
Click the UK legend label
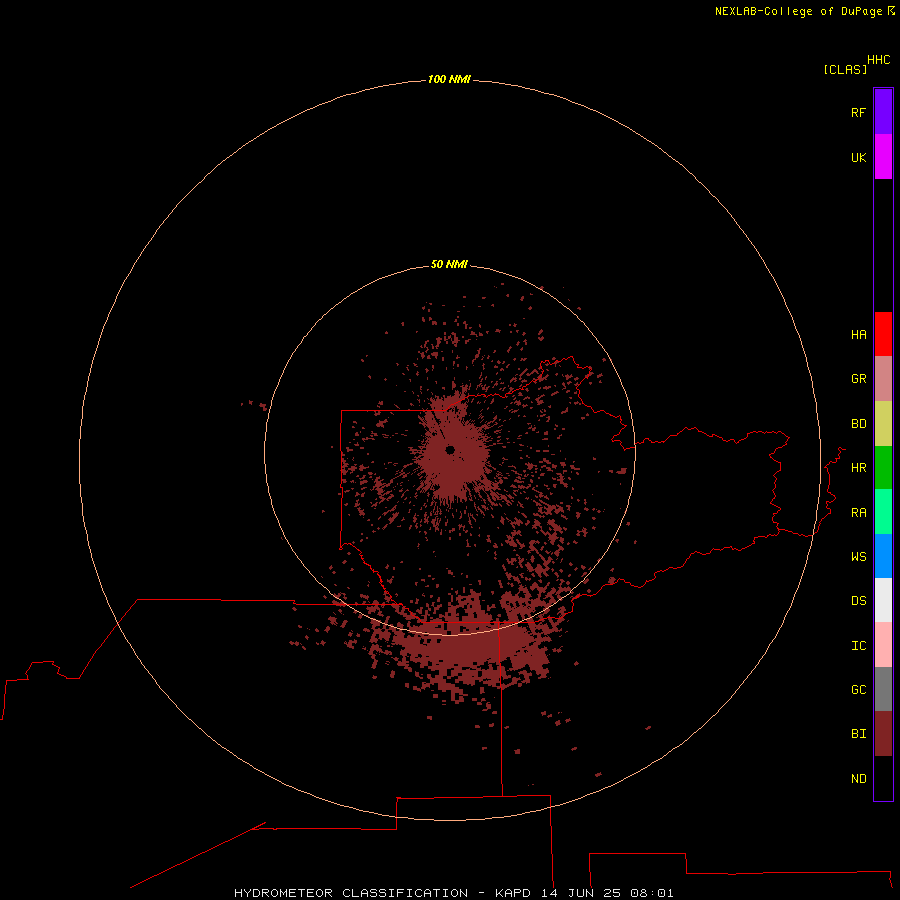[859, 157]
